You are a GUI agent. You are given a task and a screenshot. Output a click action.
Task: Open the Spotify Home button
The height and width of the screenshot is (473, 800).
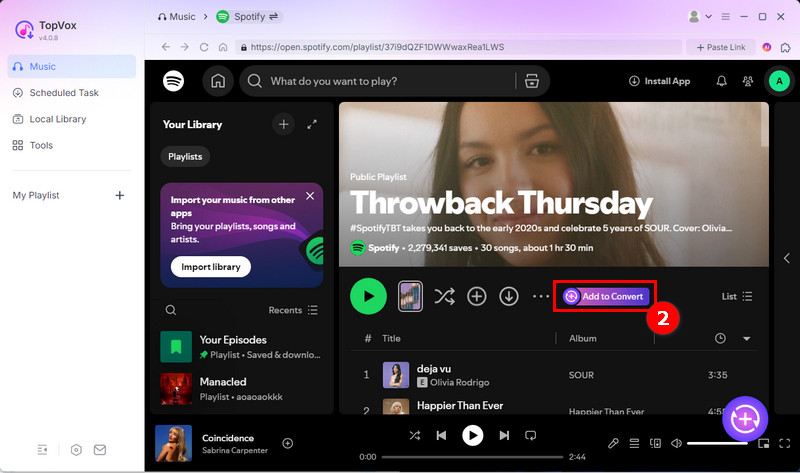click(x=218, y=81)
